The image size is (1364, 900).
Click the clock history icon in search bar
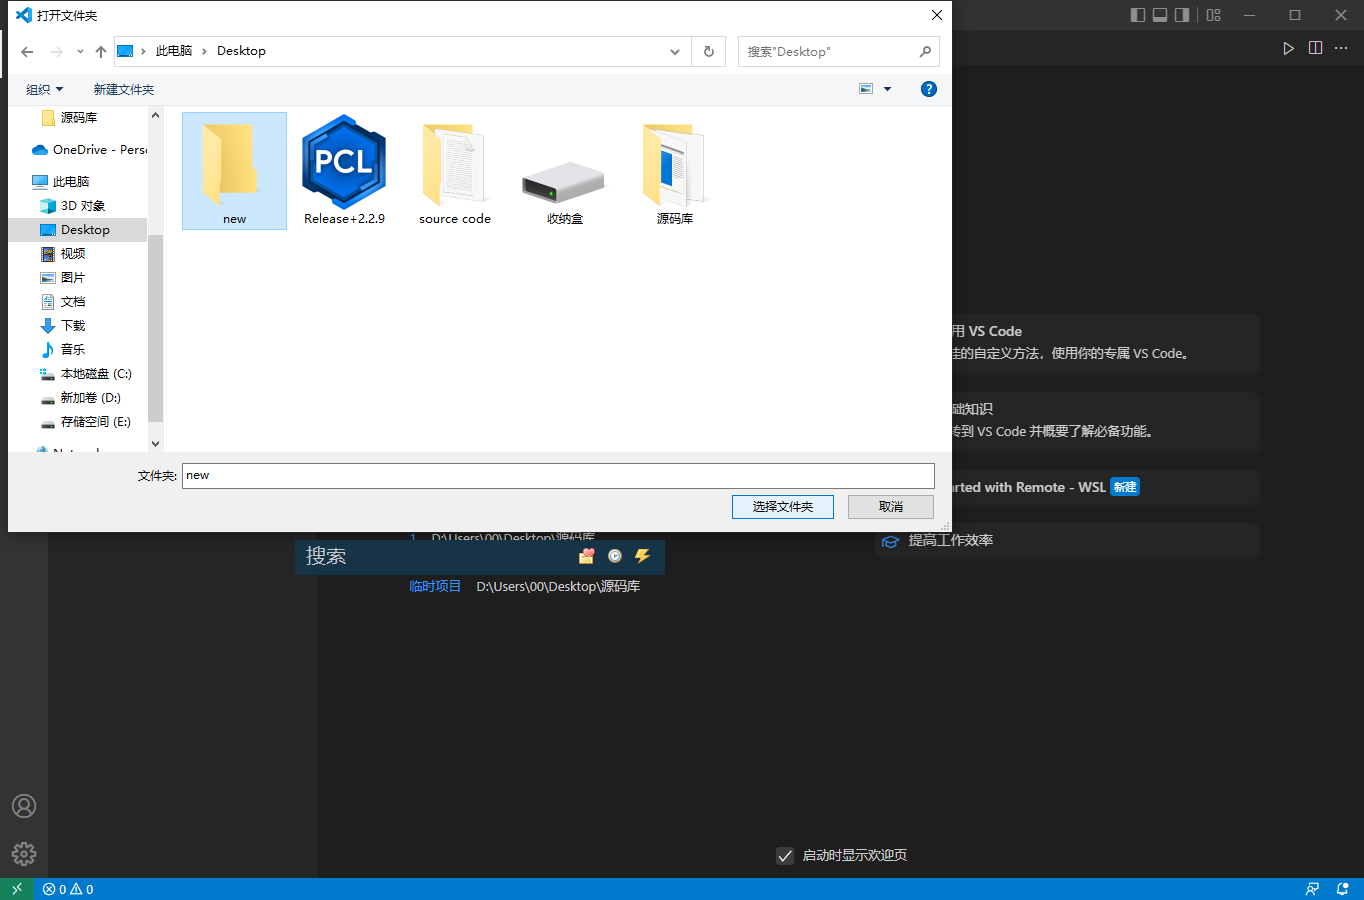(x=615, y=556)
